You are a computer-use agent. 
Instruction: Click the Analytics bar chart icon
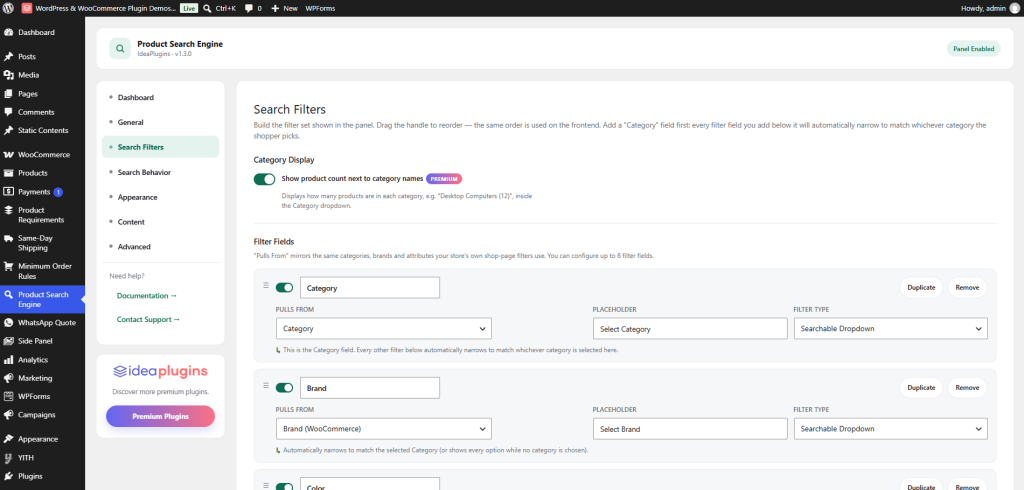(8, 360)
